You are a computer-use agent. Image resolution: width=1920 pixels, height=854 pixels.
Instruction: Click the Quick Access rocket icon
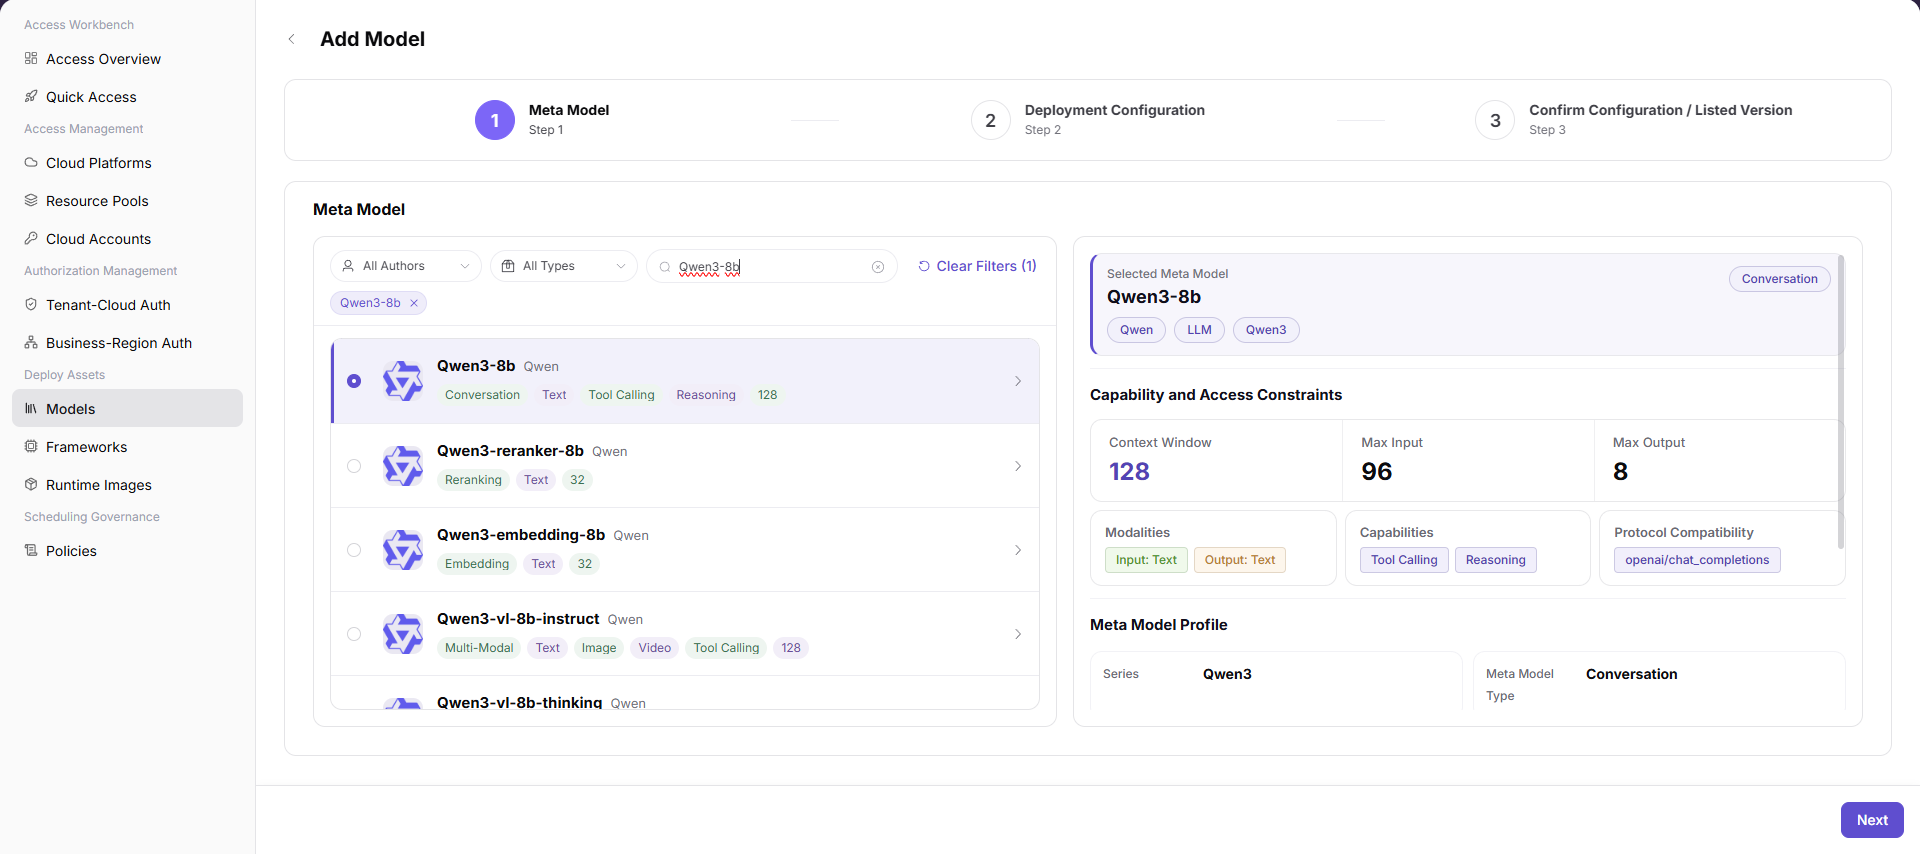pos(31,96)
